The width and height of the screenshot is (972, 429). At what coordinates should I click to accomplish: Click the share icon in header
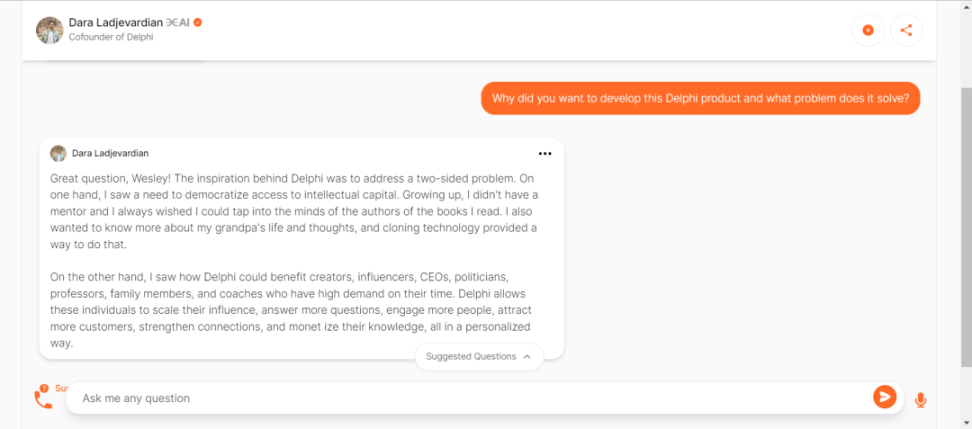906,30
